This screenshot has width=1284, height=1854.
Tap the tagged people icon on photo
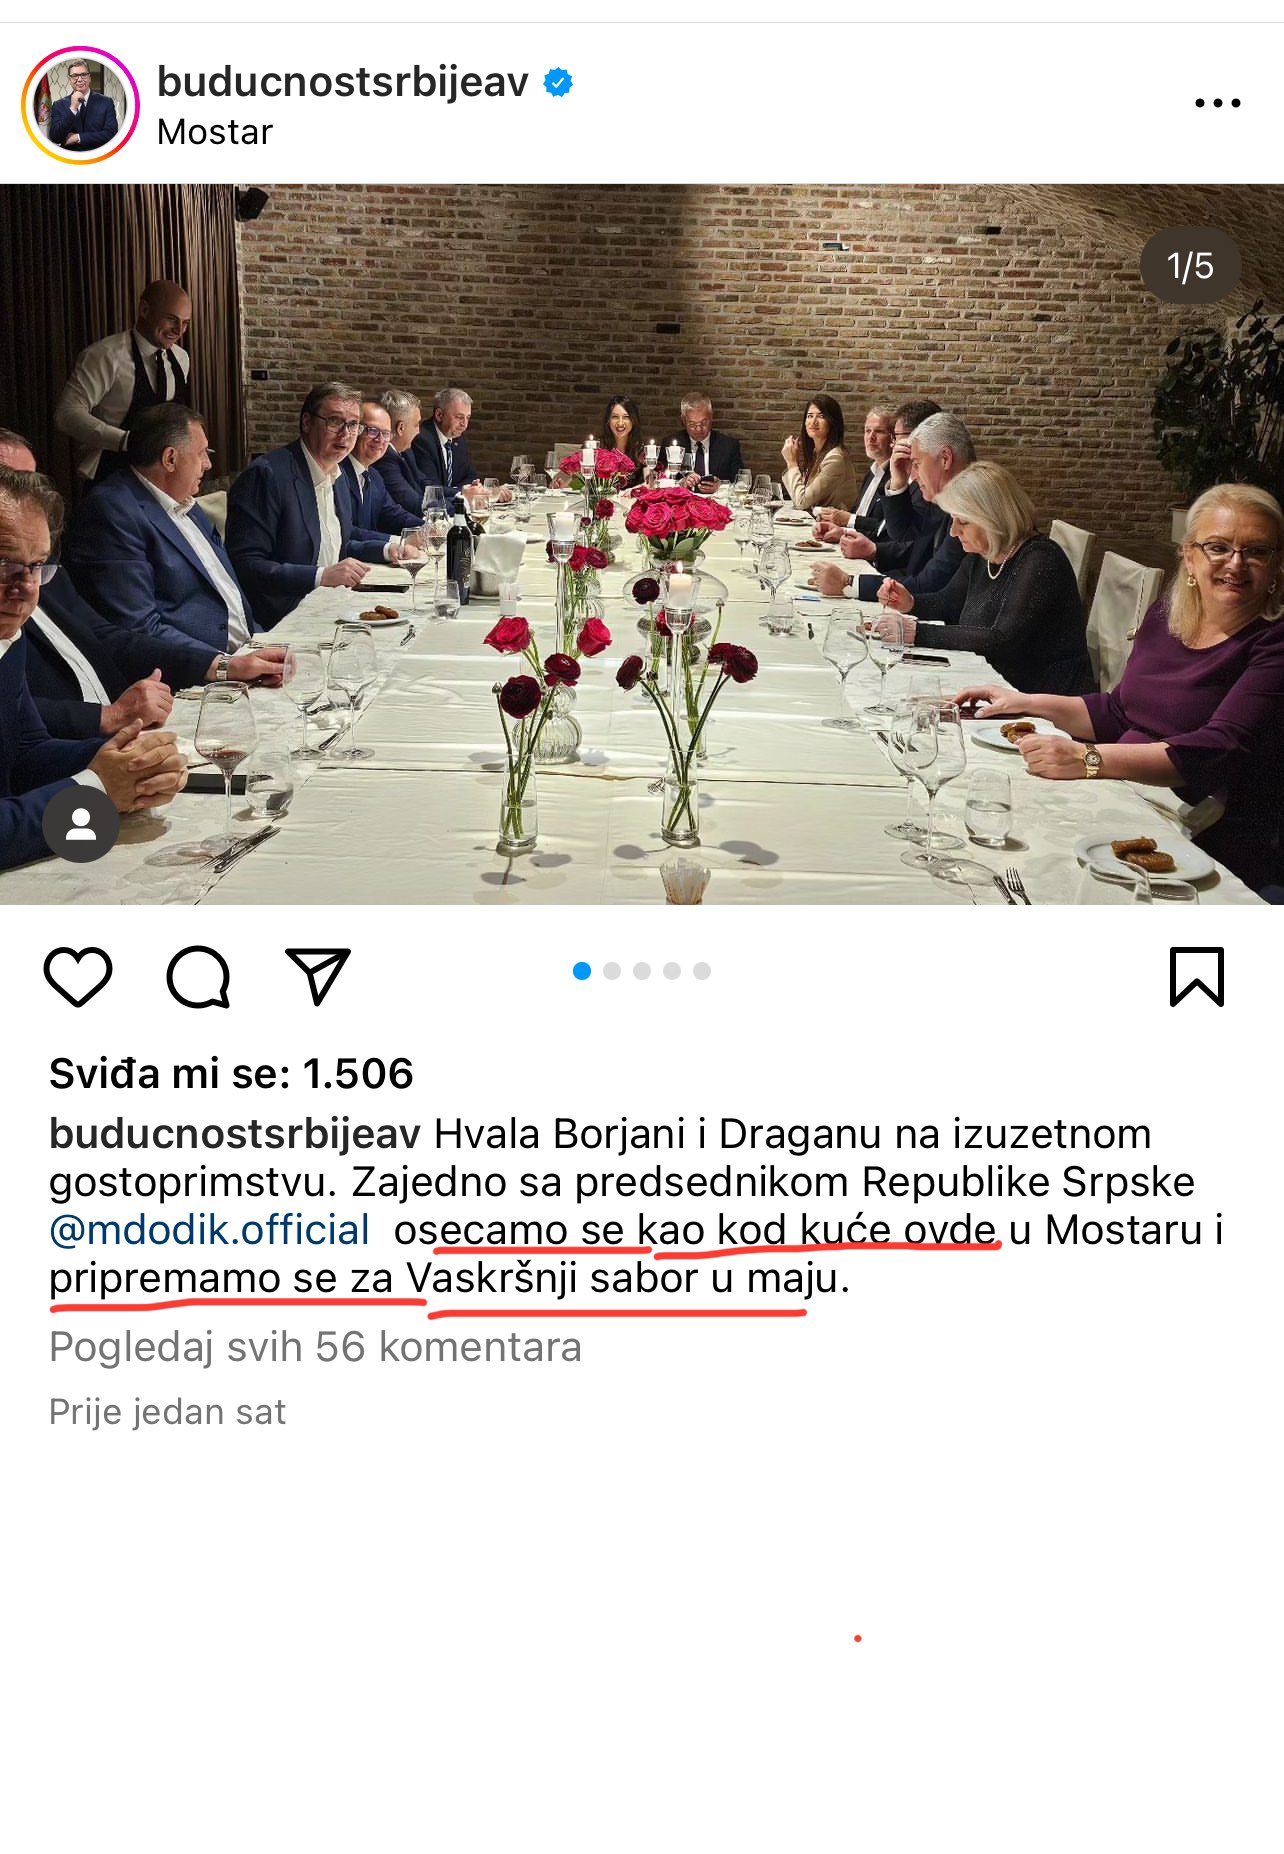[81, 824]
